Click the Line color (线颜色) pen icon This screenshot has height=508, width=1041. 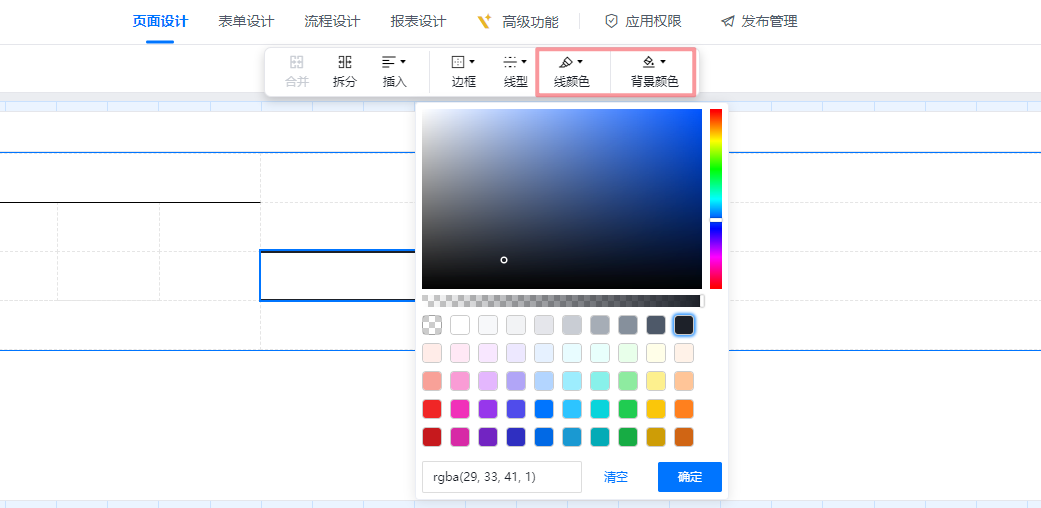(566, 62)
